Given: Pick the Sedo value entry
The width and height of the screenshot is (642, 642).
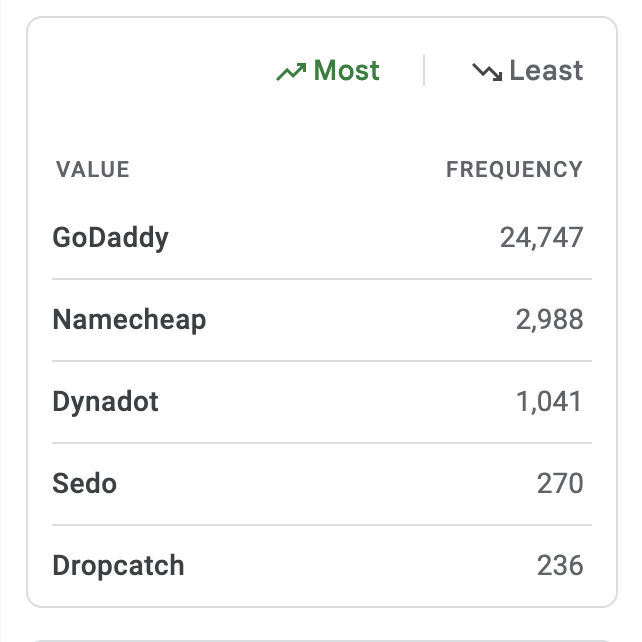Looking at the screenshot, I should coord(85,483).
